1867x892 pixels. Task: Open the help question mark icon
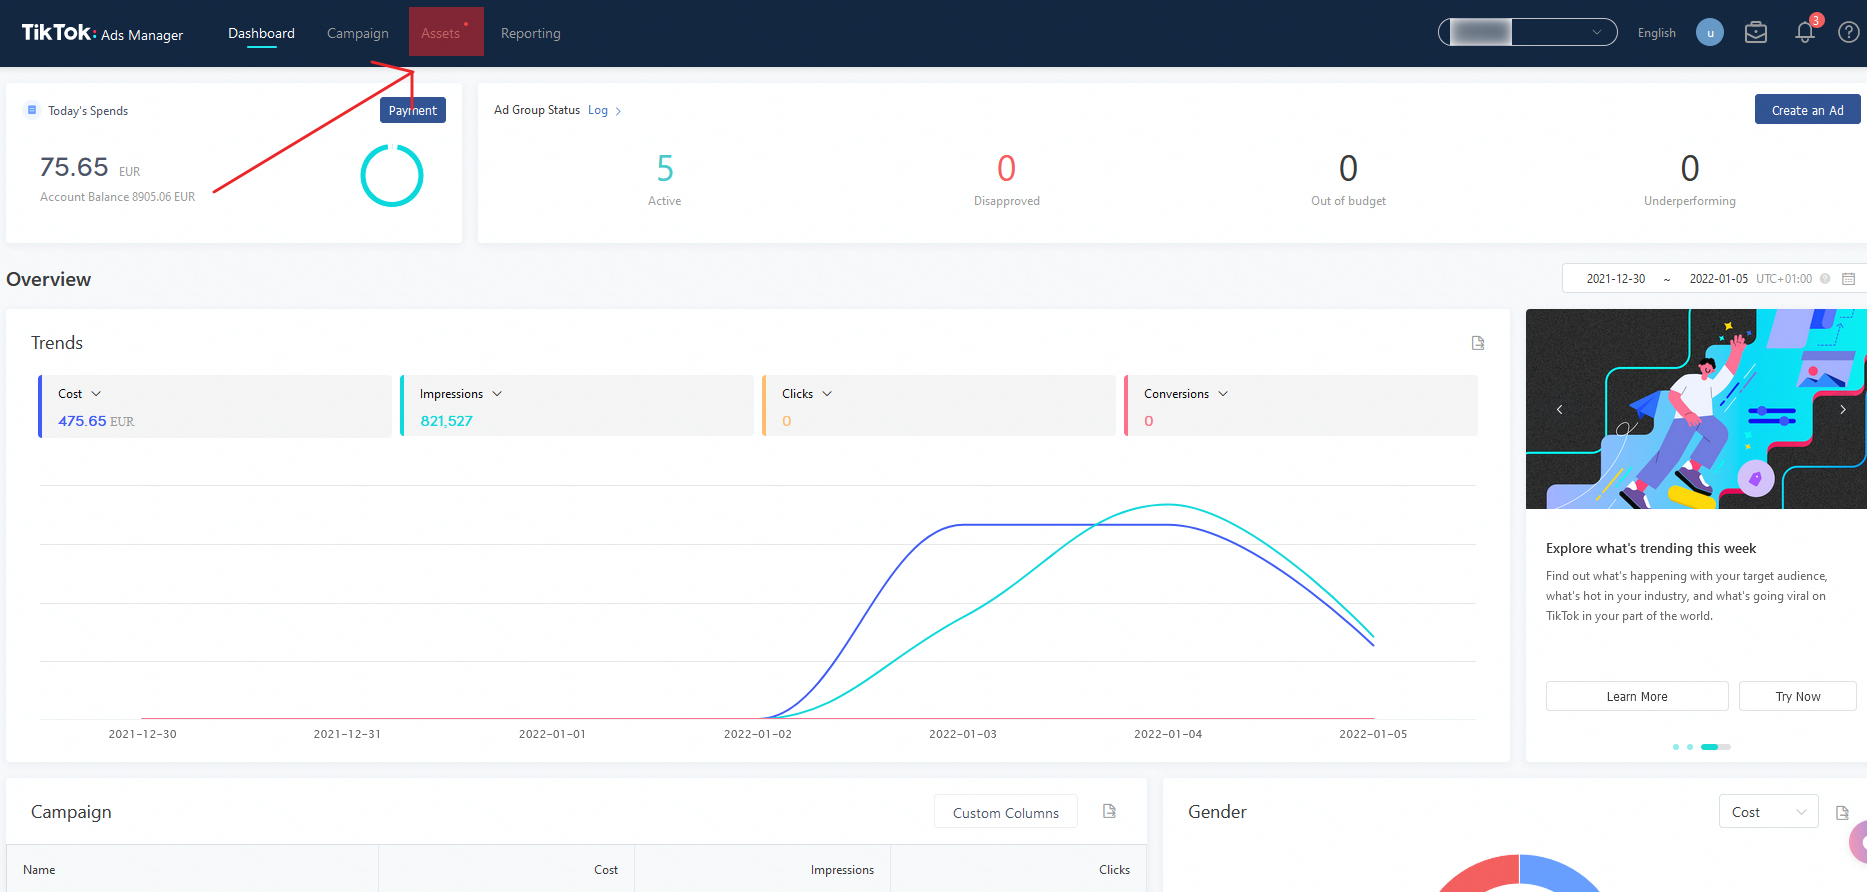click(x=1849, y=33)
